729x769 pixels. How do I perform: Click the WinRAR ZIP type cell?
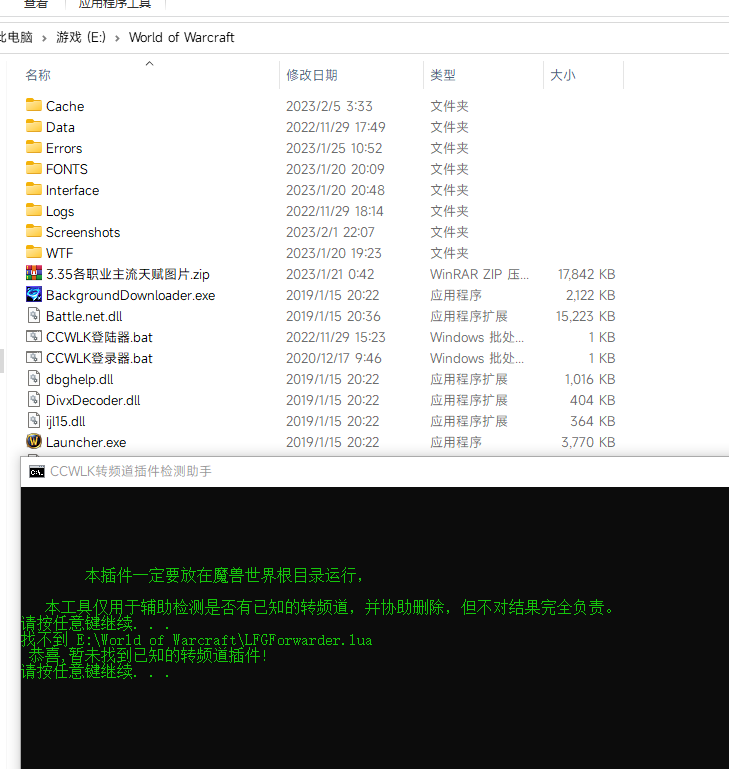pos(479,274)
